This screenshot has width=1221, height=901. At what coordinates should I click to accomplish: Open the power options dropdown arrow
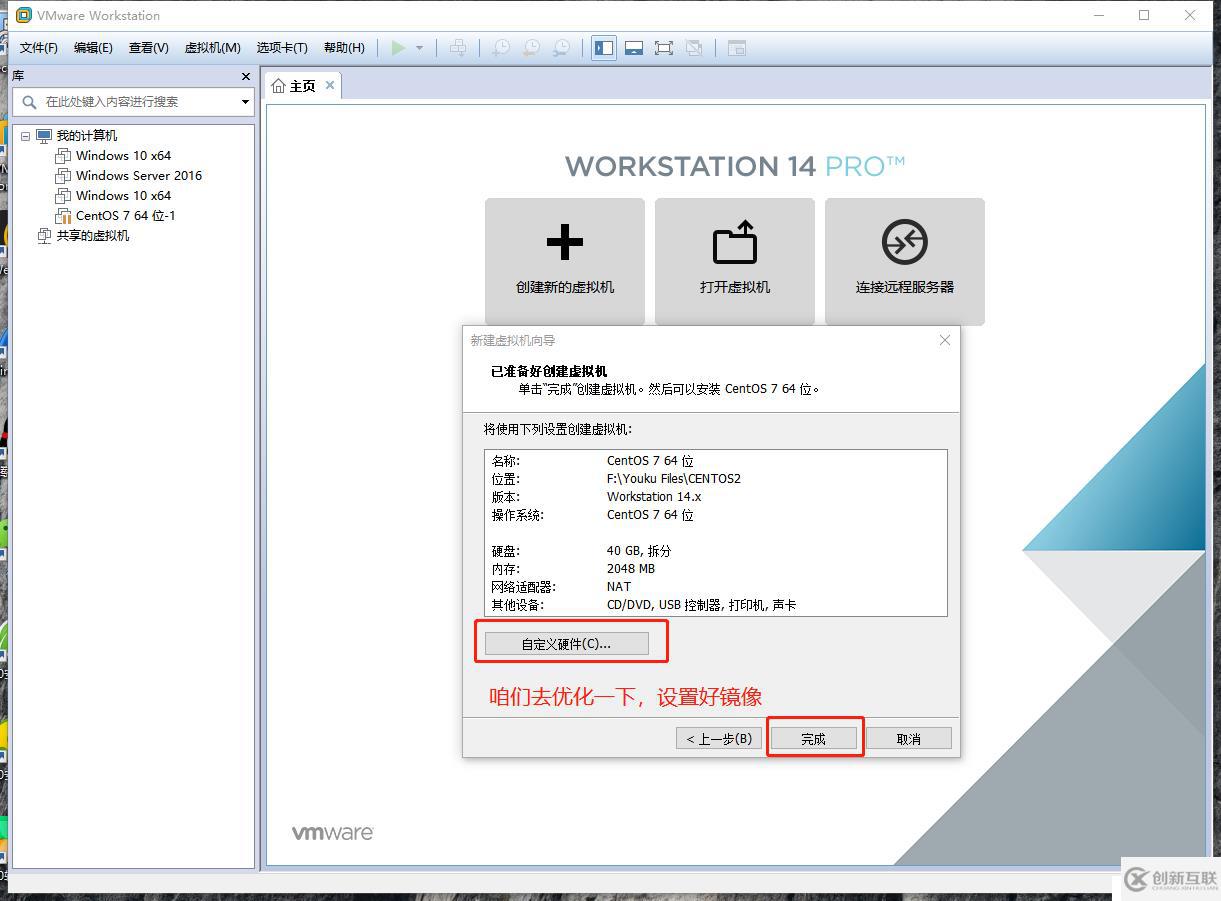[x=419, y=48]
